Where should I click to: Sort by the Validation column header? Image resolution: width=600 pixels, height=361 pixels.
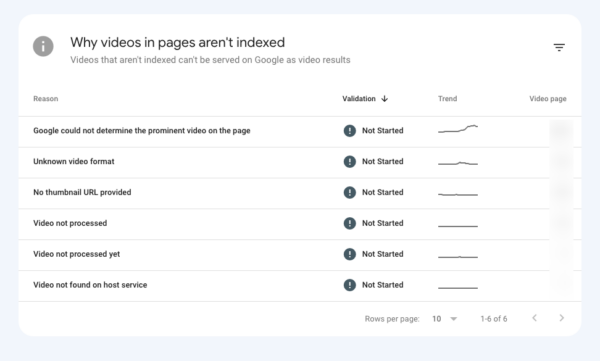pyautogui.click(x=359, y=99)
